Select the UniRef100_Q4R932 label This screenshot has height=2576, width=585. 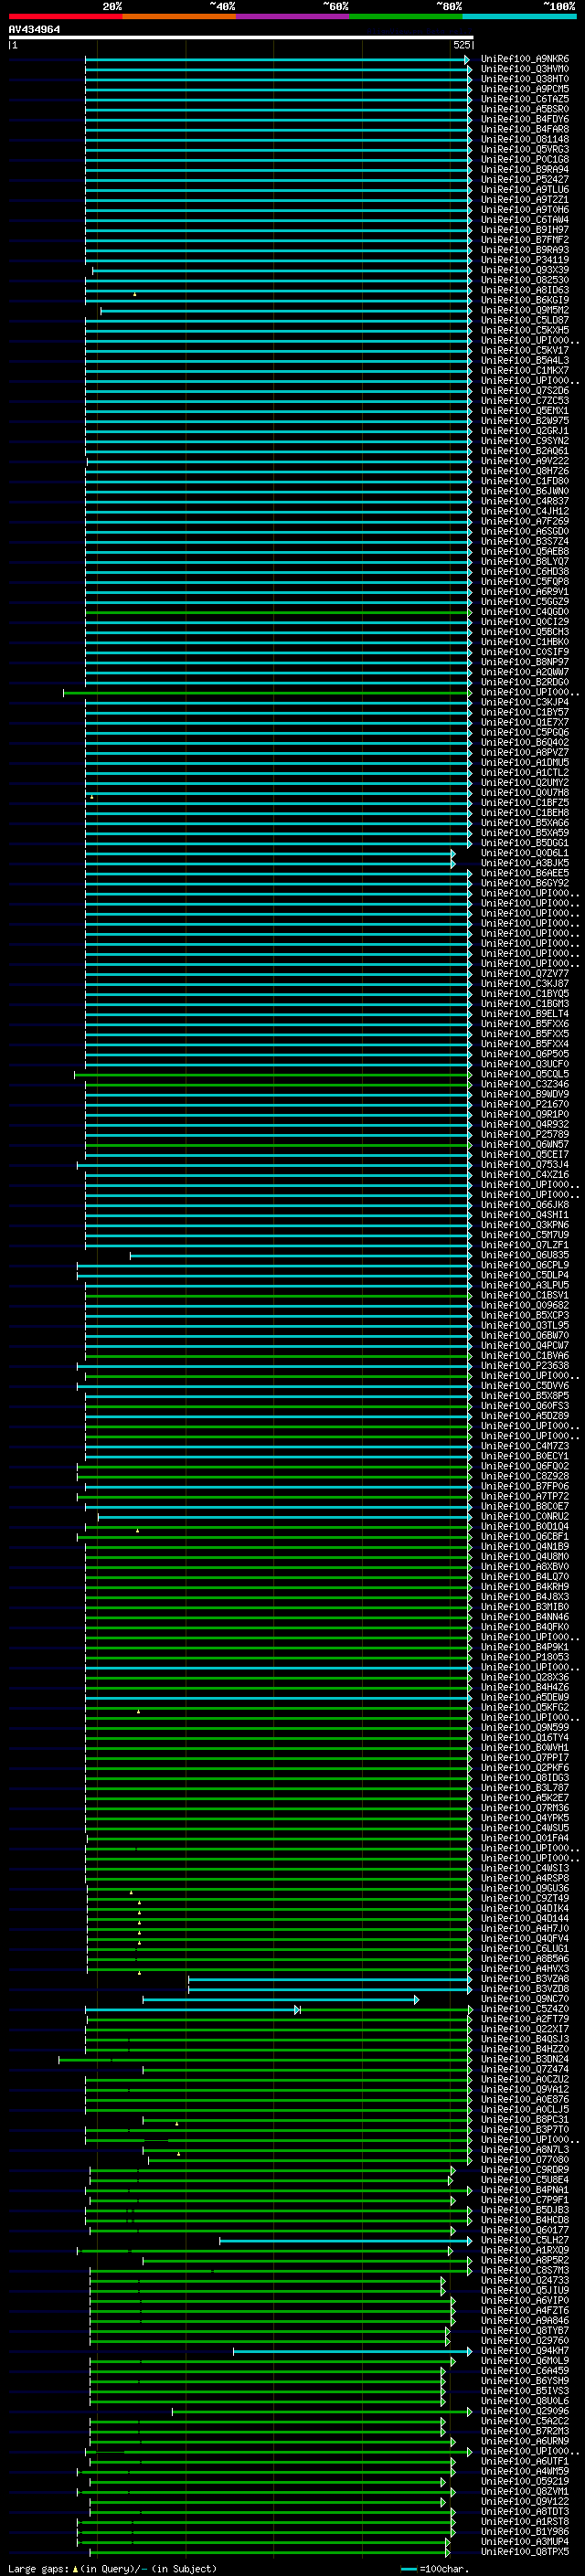[x=524, y=1124]
